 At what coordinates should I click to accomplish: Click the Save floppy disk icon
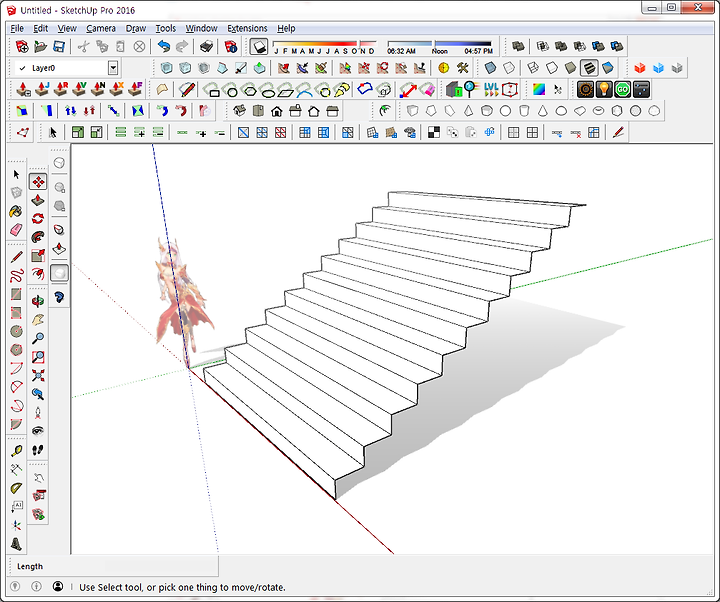59,46
